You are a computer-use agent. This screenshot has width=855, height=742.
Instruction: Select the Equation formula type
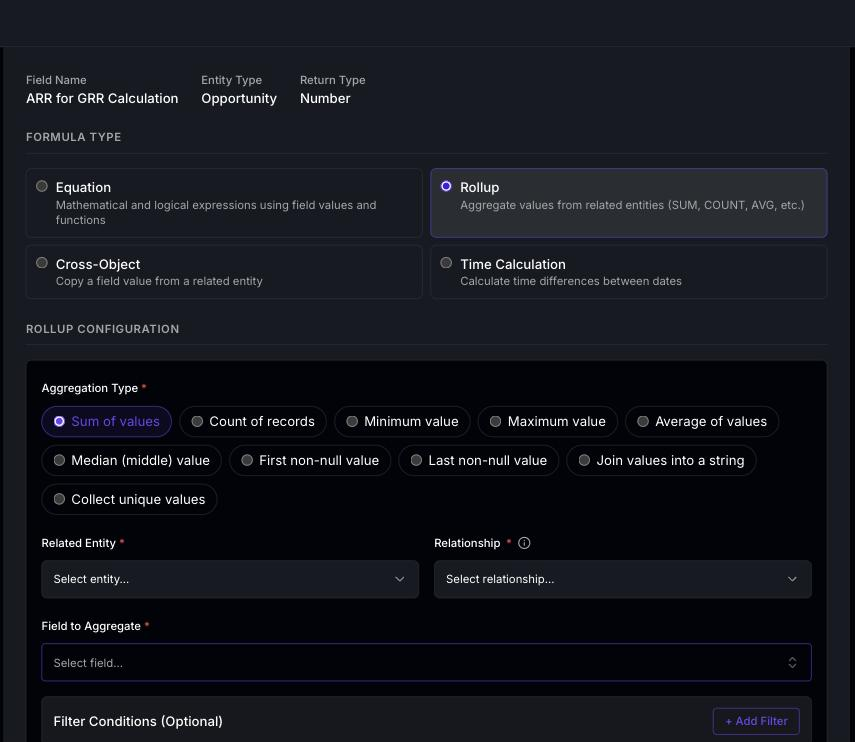tap(224, 202)
